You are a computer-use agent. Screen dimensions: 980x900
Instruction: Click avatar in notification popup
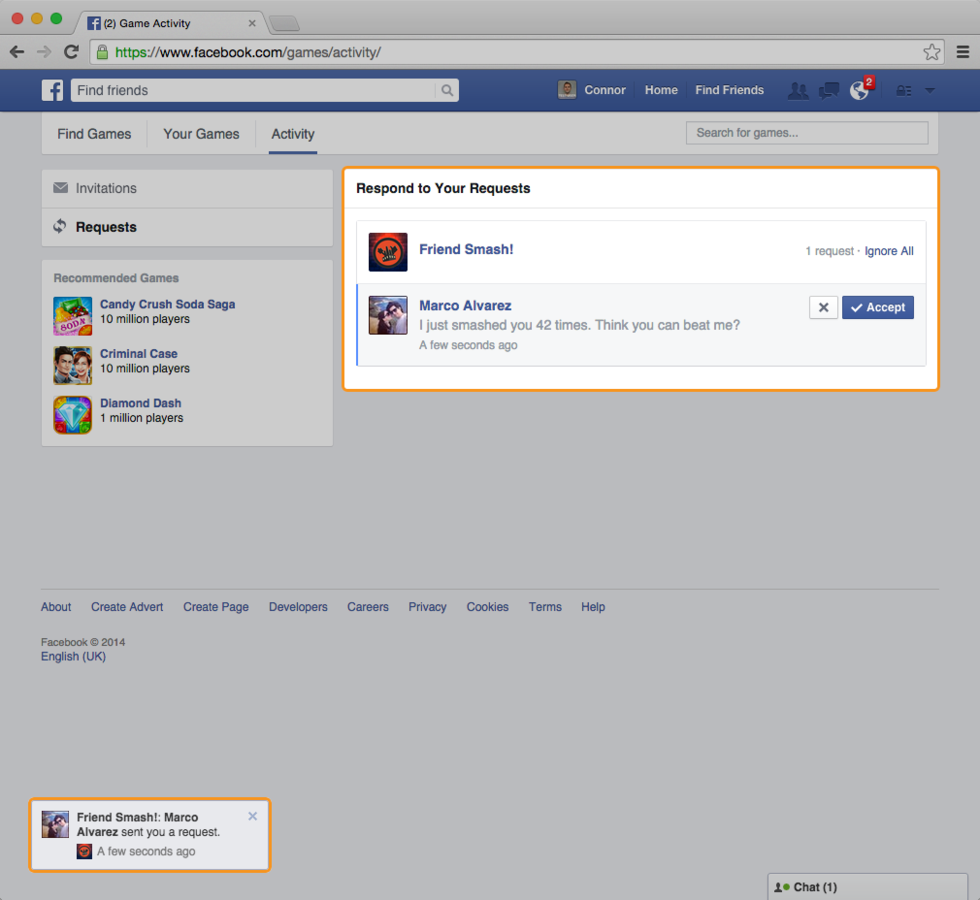tap(55, 824)
